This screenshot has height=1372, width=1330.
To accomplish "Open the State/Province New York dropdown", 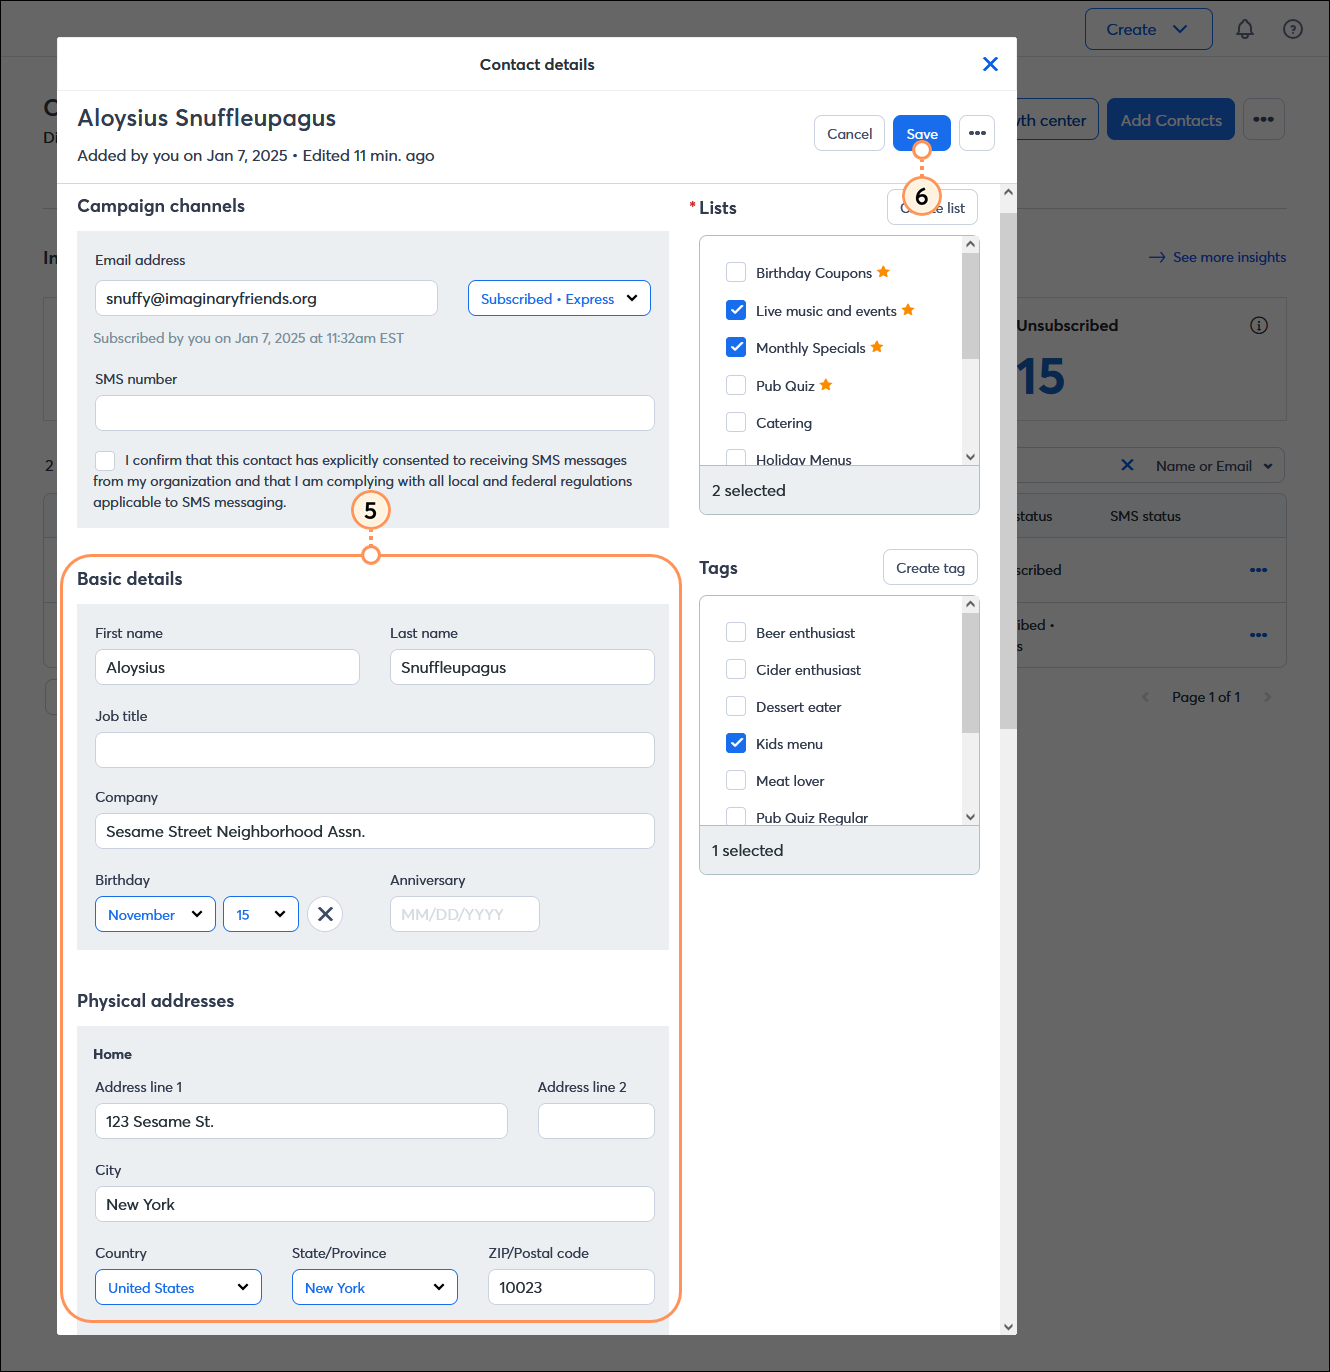I will (375, 1287).
